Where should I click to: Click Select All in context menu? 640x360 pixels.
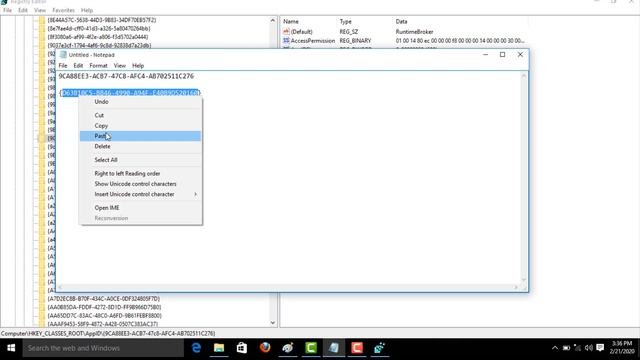point(140,160)
